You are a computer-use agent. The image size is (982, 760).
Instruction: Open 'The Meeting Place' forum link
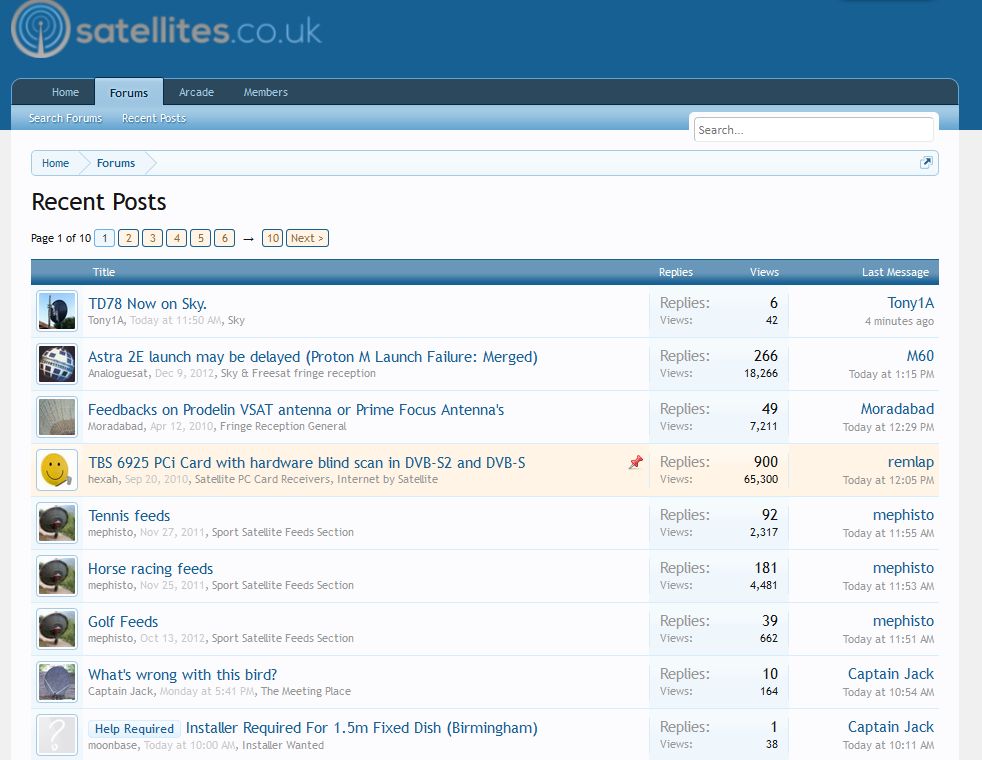[x=306, y=691]
